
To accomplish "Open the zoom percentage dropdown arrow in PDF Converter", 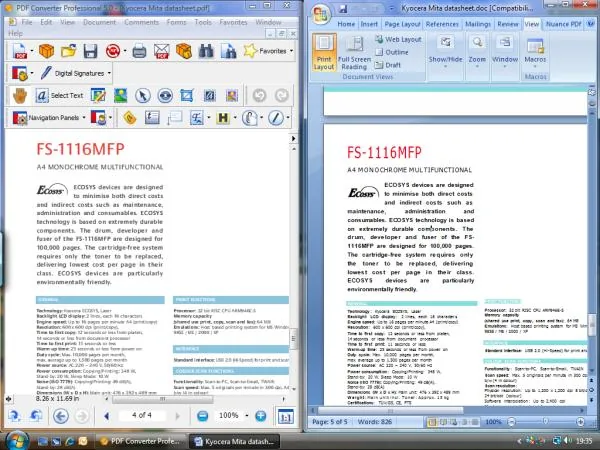I will (x=247, y=416).
